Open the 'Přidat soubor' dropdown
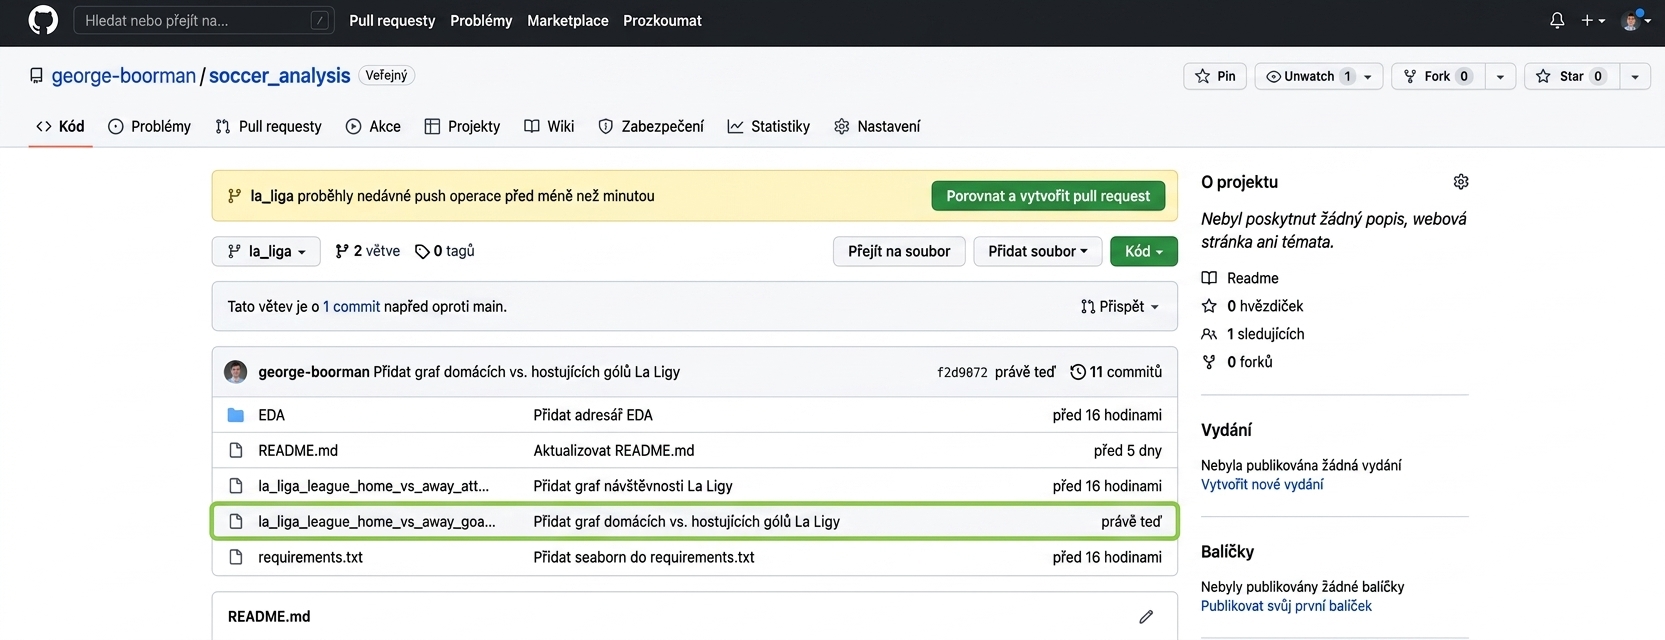The height and width of the screenshot is (640, 1665). pos(1038,251)
